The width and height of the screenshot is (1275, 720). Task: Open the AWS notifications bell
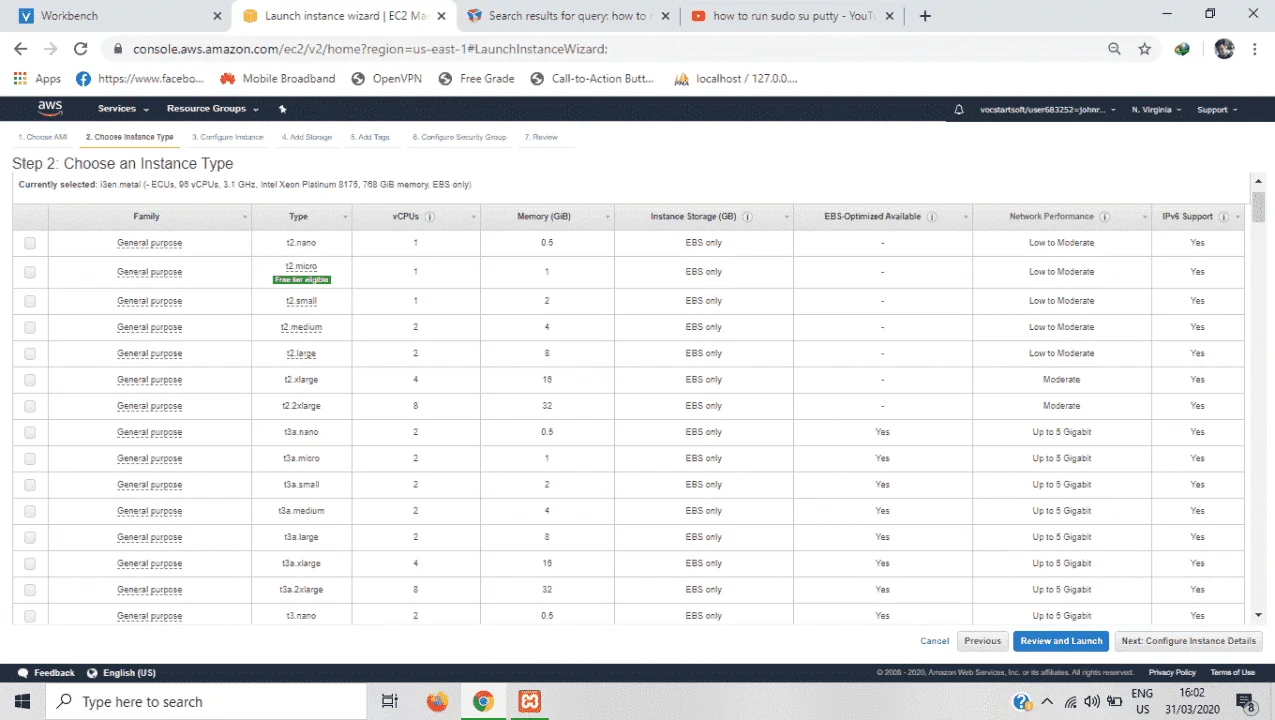(x=959, y=109)
